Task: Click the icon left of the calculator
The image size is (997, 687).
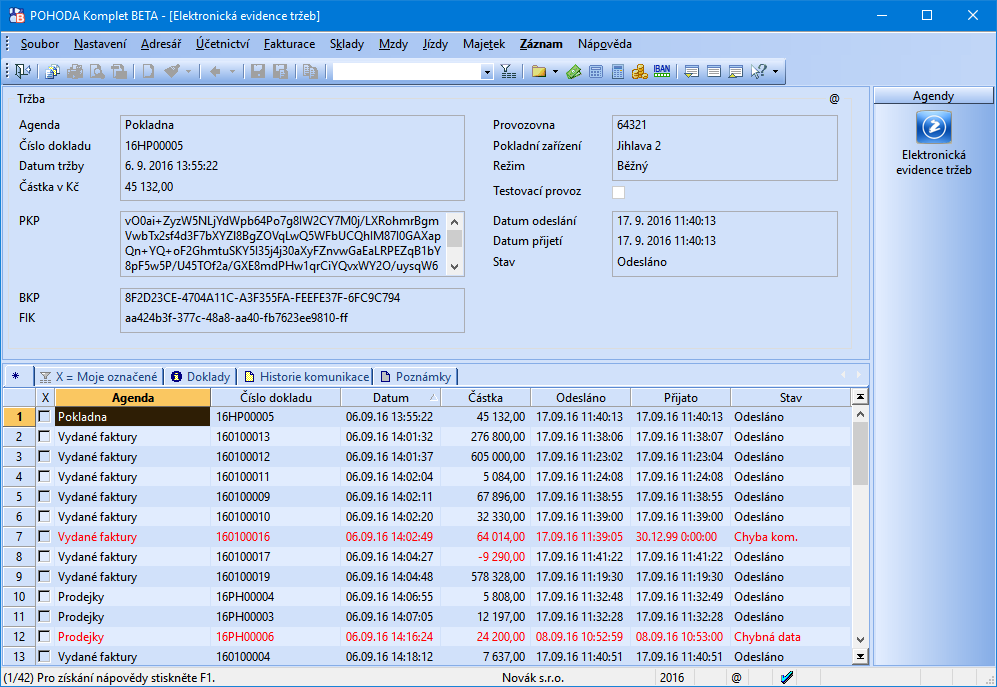Action: pos(596,71)
